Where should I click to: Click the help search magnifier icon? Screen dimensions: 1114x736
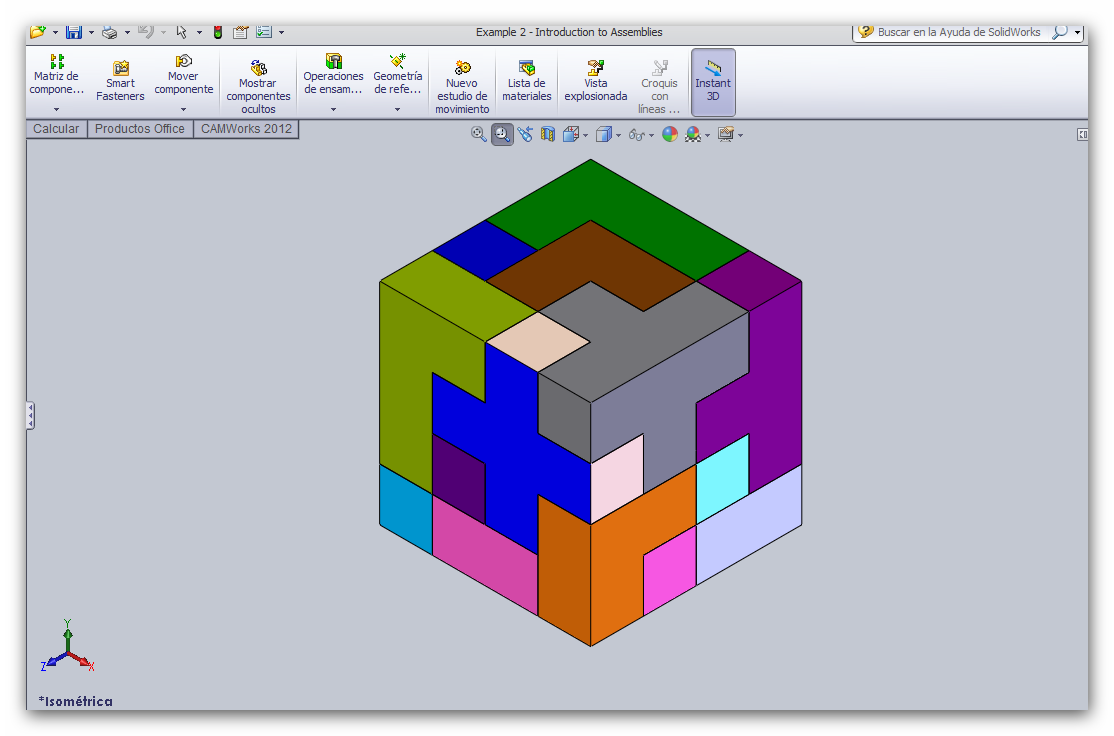pos(1059,32)
